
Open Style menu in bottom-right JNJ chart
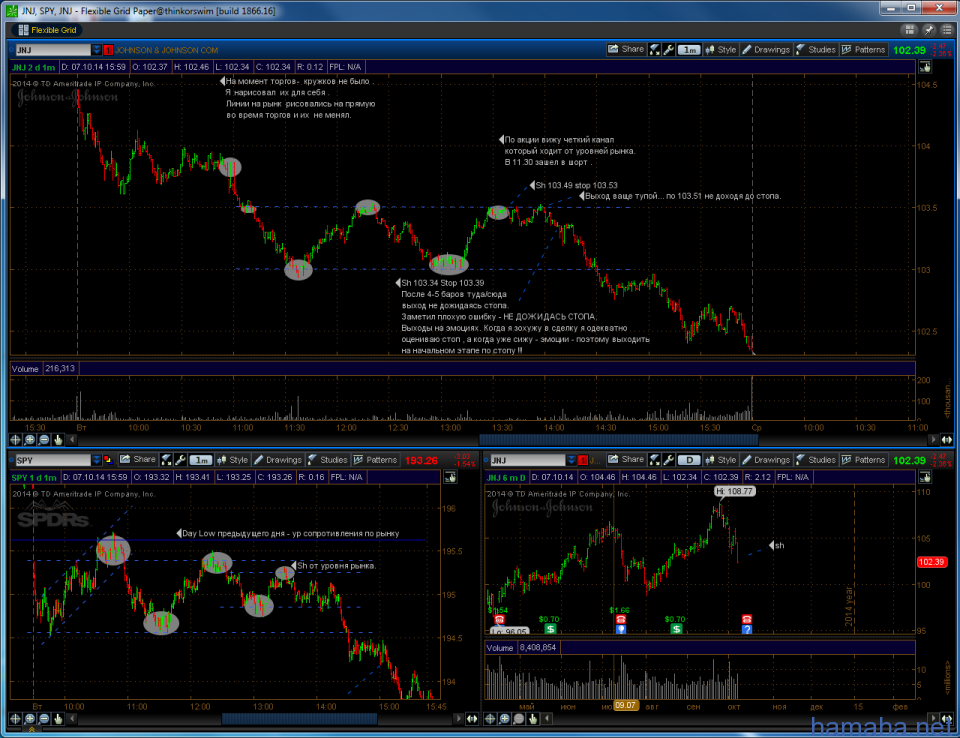(721, 460)
